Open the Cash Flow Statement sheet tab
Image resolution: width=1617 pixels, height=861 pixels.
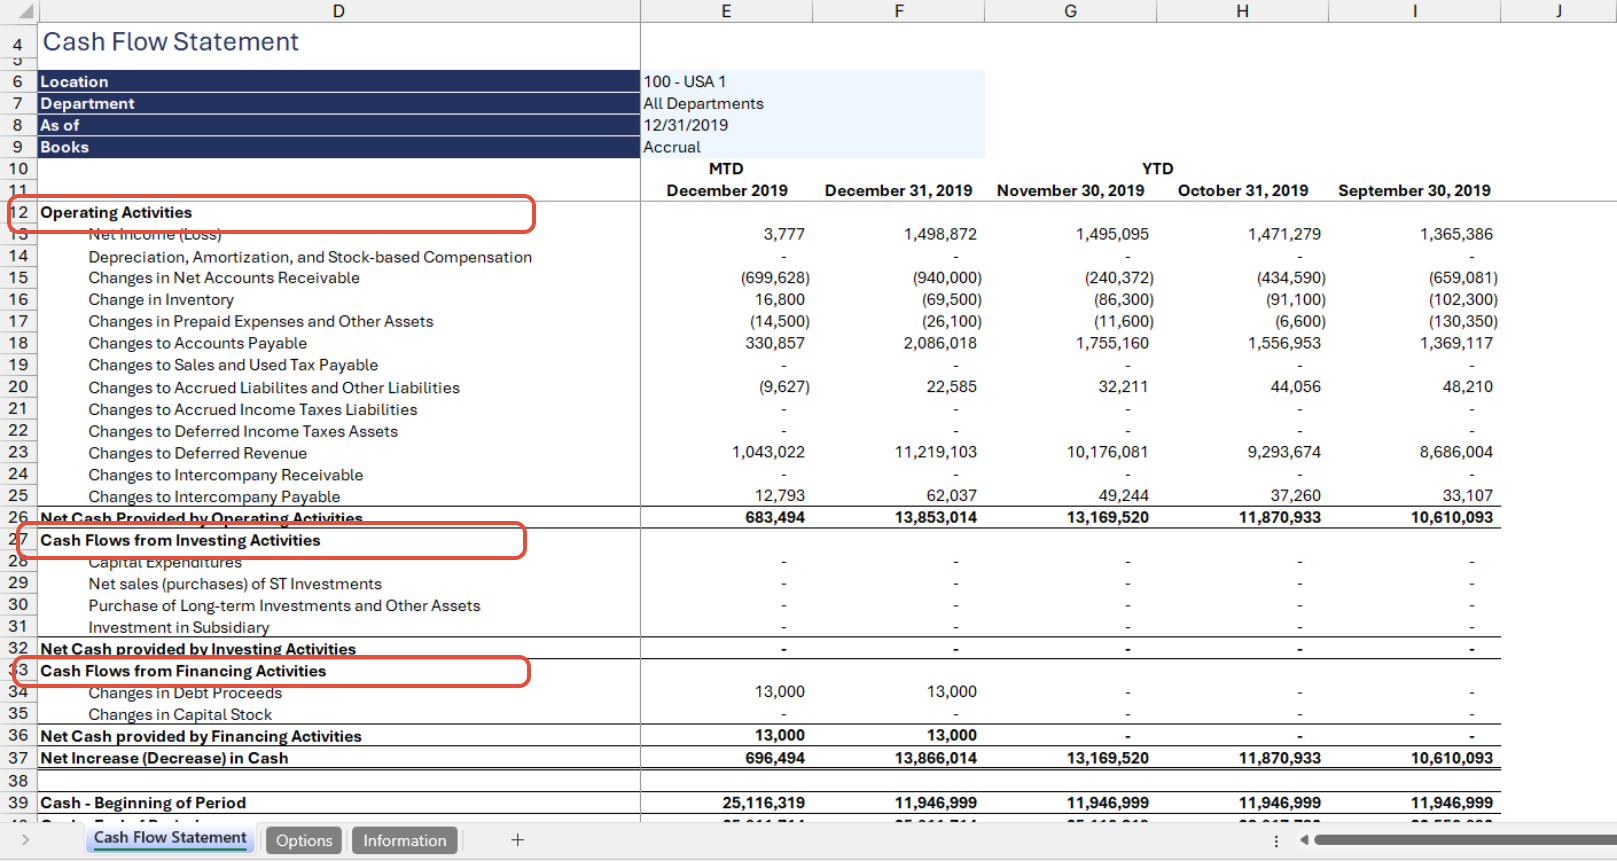pos(170,838)
